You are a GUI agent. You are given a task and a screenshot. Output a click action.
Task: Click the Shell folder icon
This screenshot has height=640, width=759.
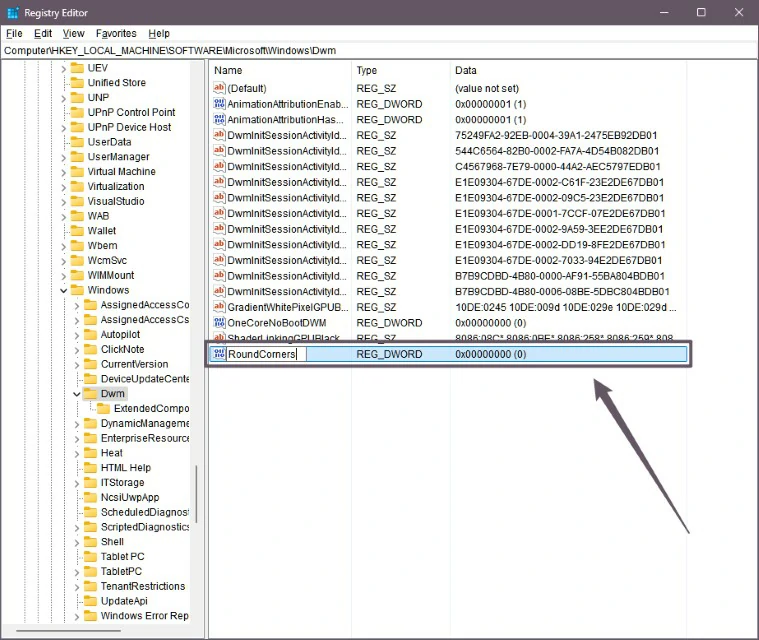coord(91,542)
